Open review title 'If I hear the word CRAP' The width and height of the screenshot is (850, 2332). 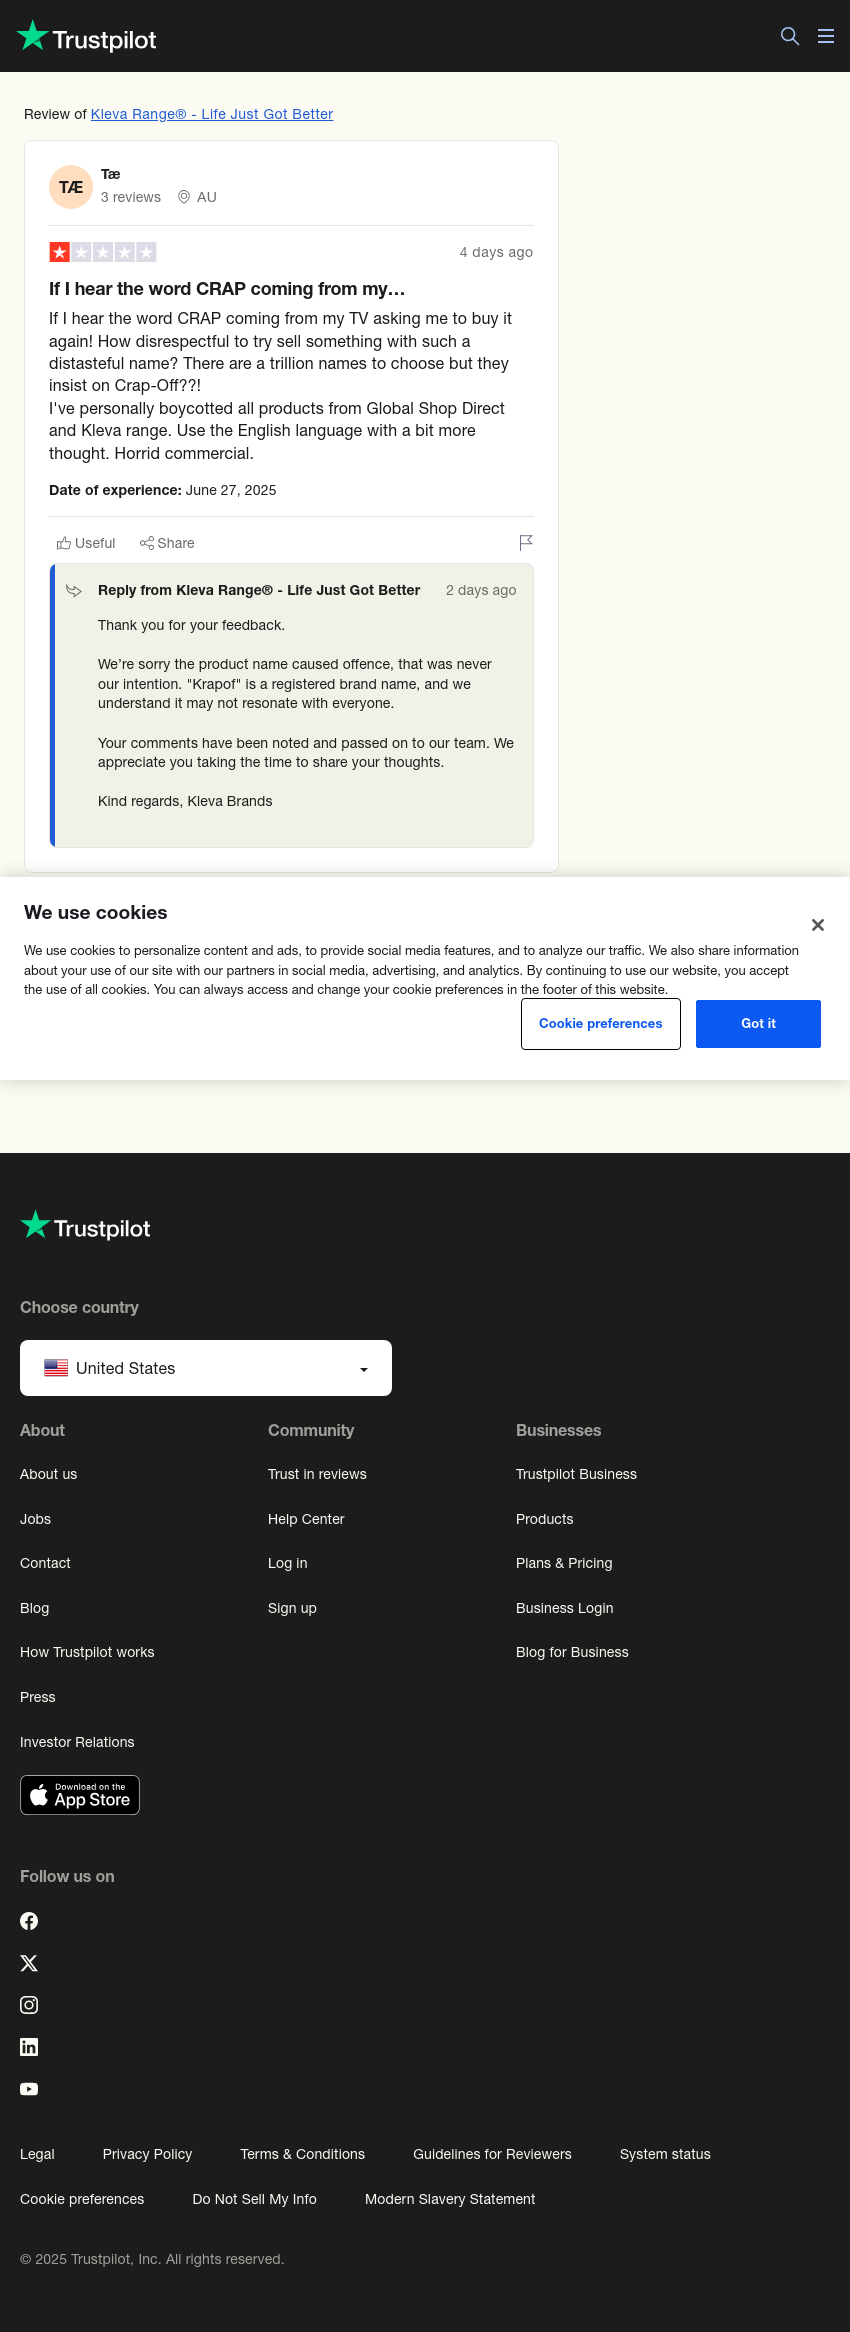227,289
